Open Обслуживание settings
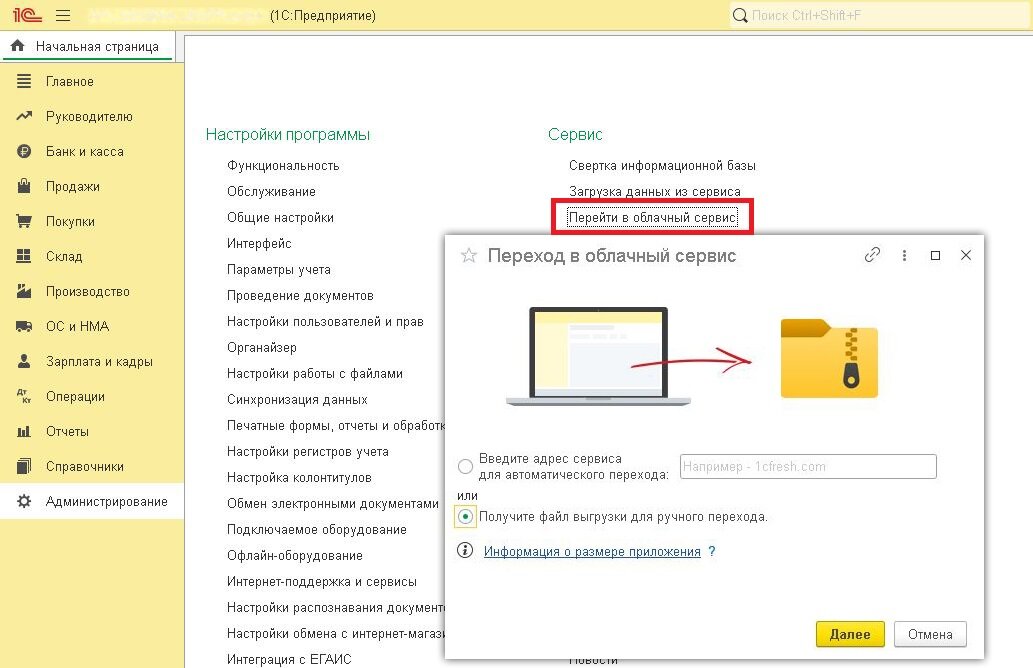The height and width of the screenshot is (668, 1033). point(271,191)
